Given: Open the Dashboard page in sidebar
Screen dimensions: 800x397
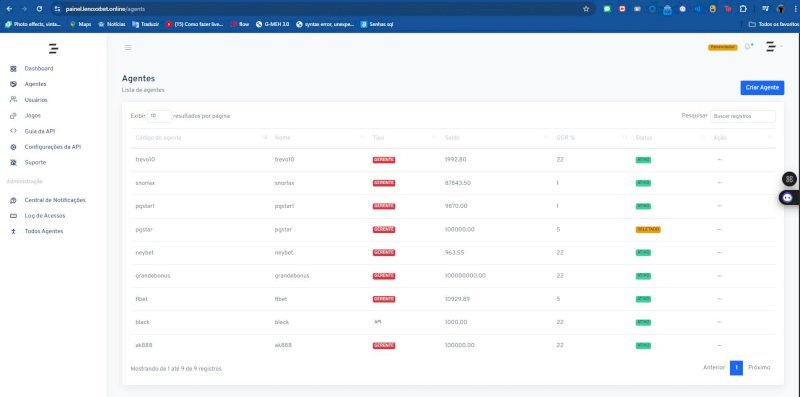Looking at the screenshot, I should point(39,68).
